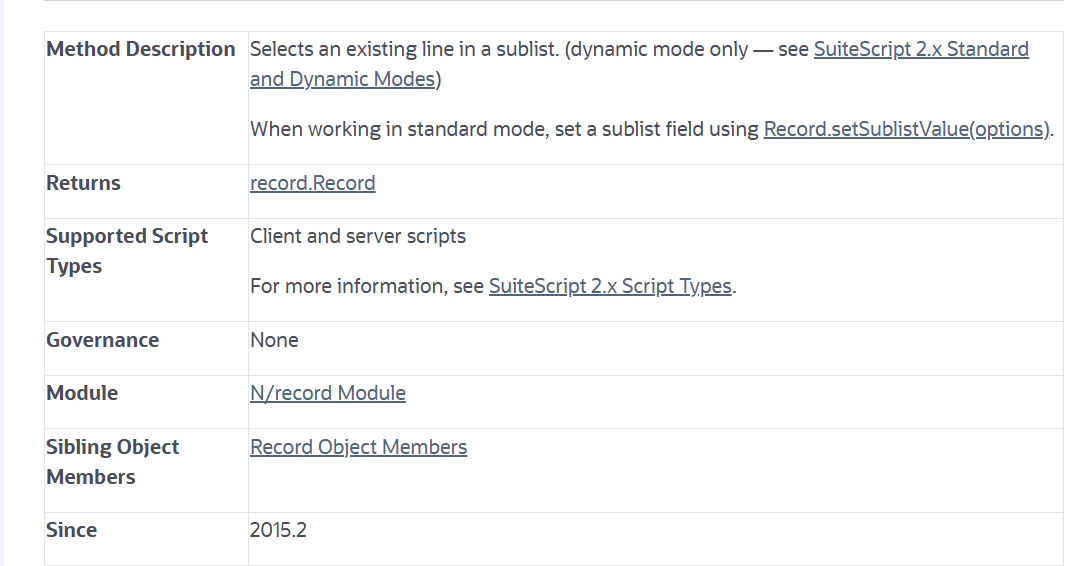The image size is (1088, 566).
Task: Click the sentence starting Selects an existing line
Action: 403,49
